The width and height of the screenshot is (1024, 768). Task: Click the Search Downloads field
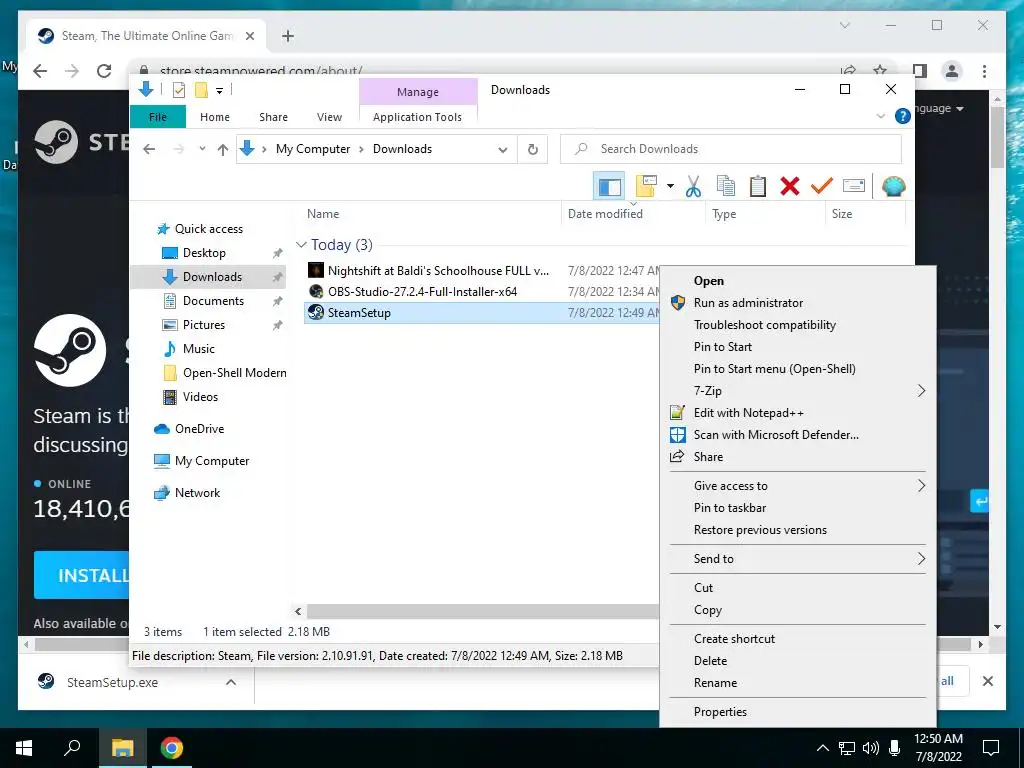click(731, 149)
